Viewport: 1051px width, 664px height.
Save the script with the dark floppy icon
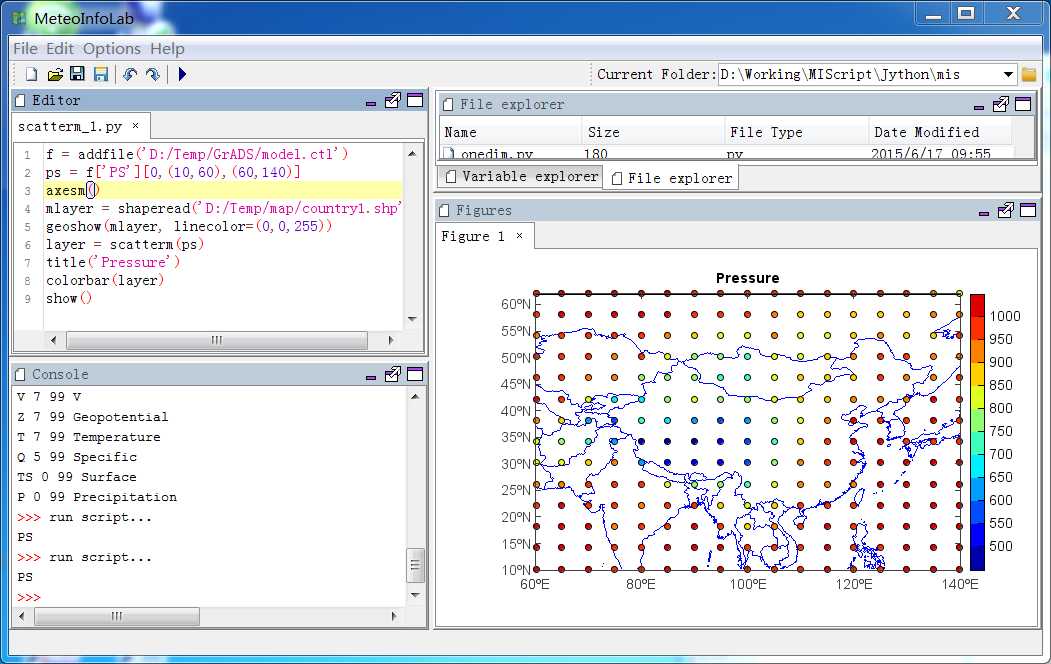pyautogui.click(x=78, y=74)
